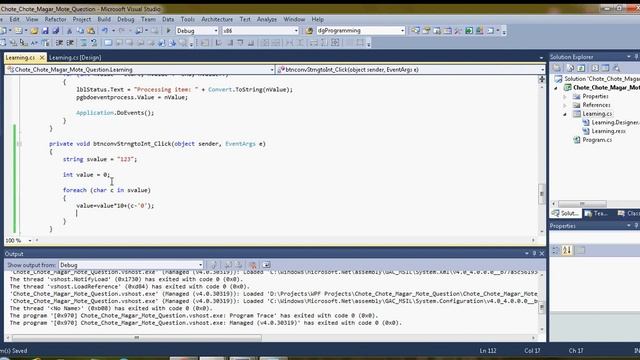
Task: Collapse the Chote_Chote_Magar_Mote project node
Action: tap(556, 88)
